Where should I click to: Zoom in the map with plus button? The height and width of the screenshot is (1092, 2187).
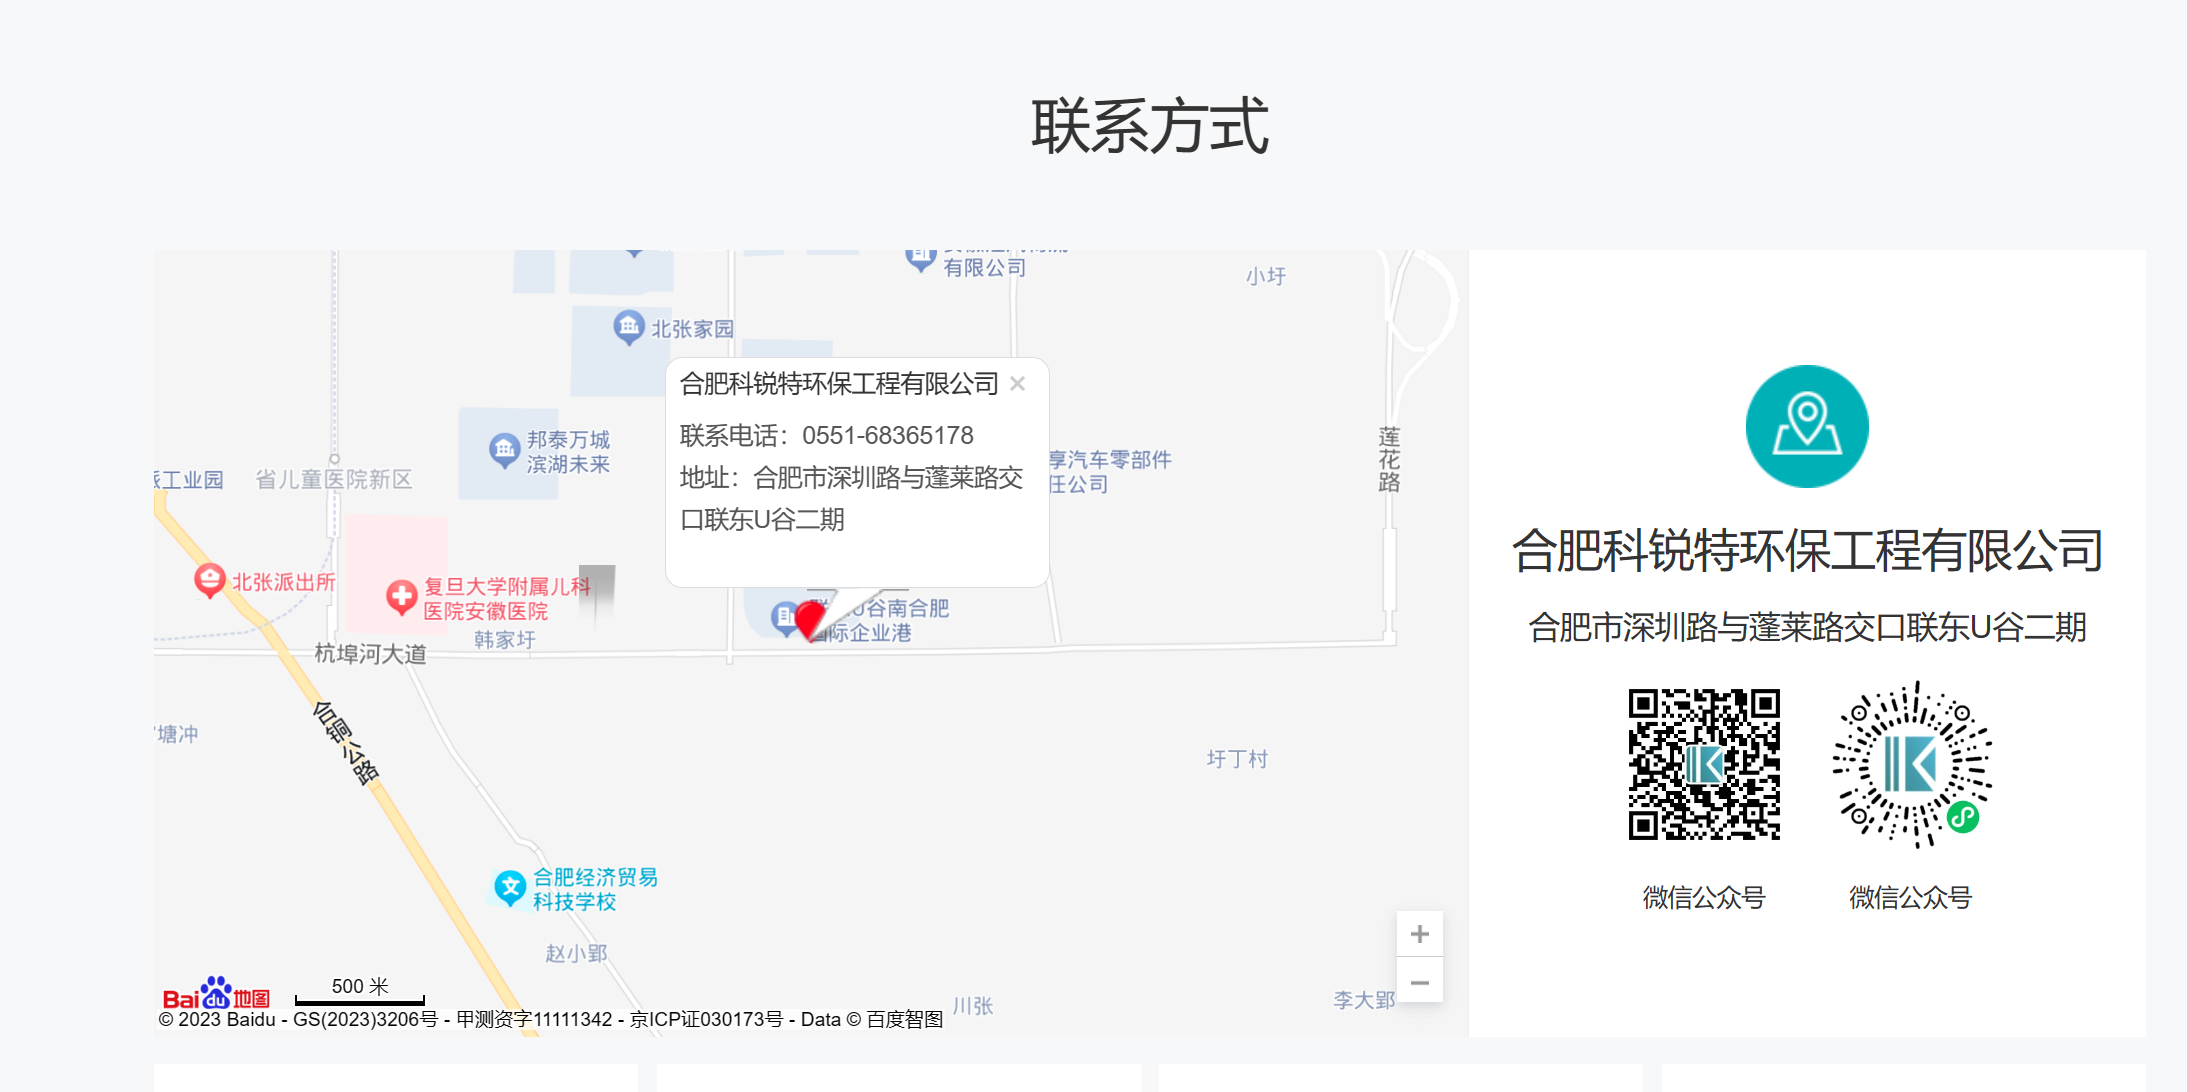[1419, 934]
